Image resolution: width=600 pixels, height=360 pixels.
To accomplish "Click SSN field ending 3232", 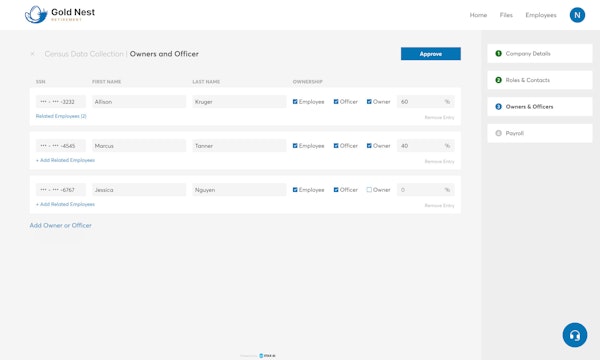I will 61,102.
